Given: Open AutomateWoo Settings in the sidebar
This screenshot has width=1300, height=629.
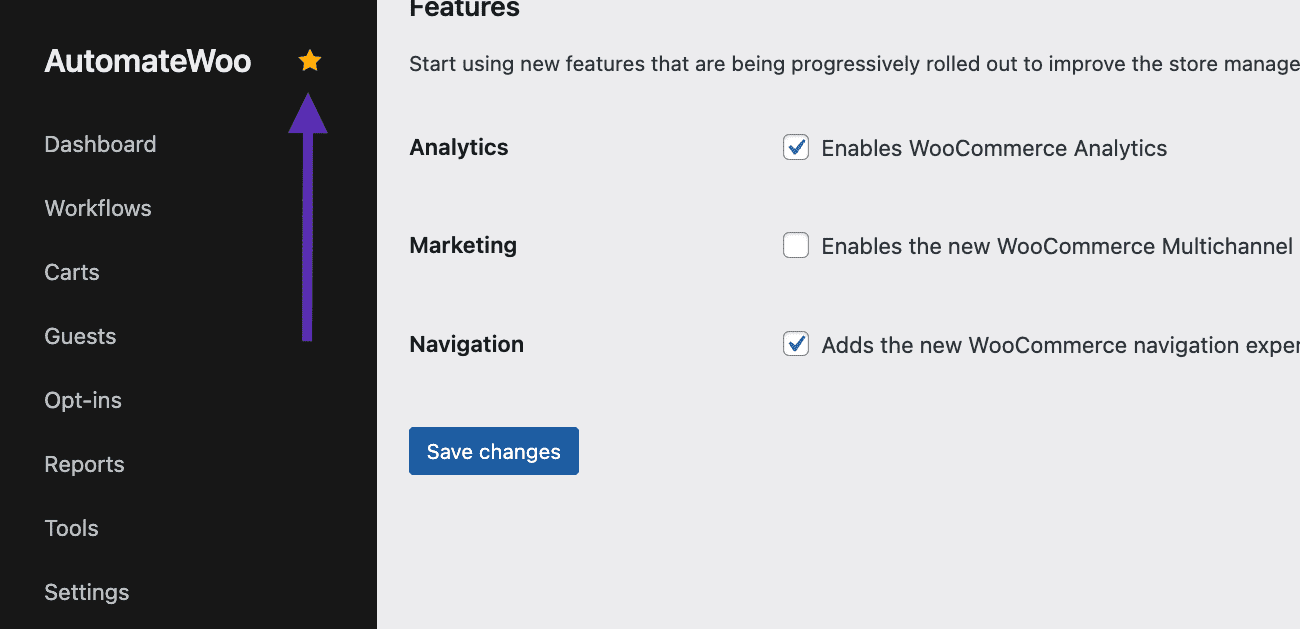Looking at the screenshot, I should [x=87, y=592].
